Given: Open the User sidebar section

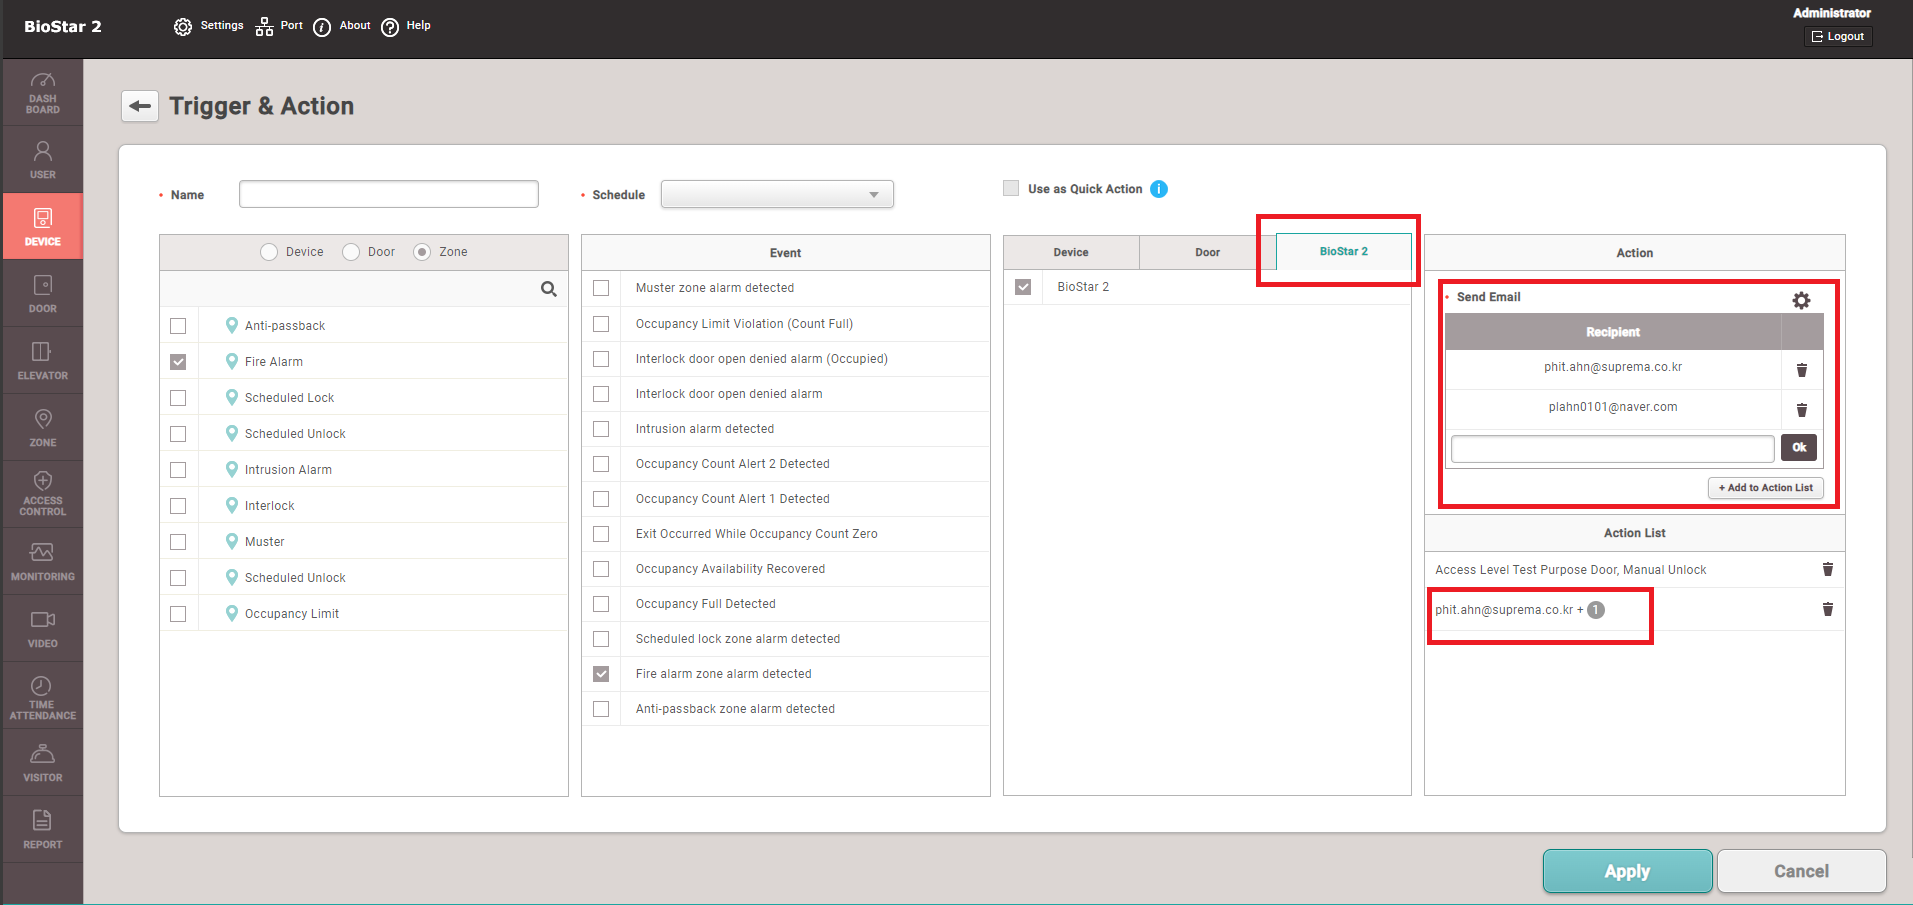Looking at the screenshot, I should [x=42, y=159].
